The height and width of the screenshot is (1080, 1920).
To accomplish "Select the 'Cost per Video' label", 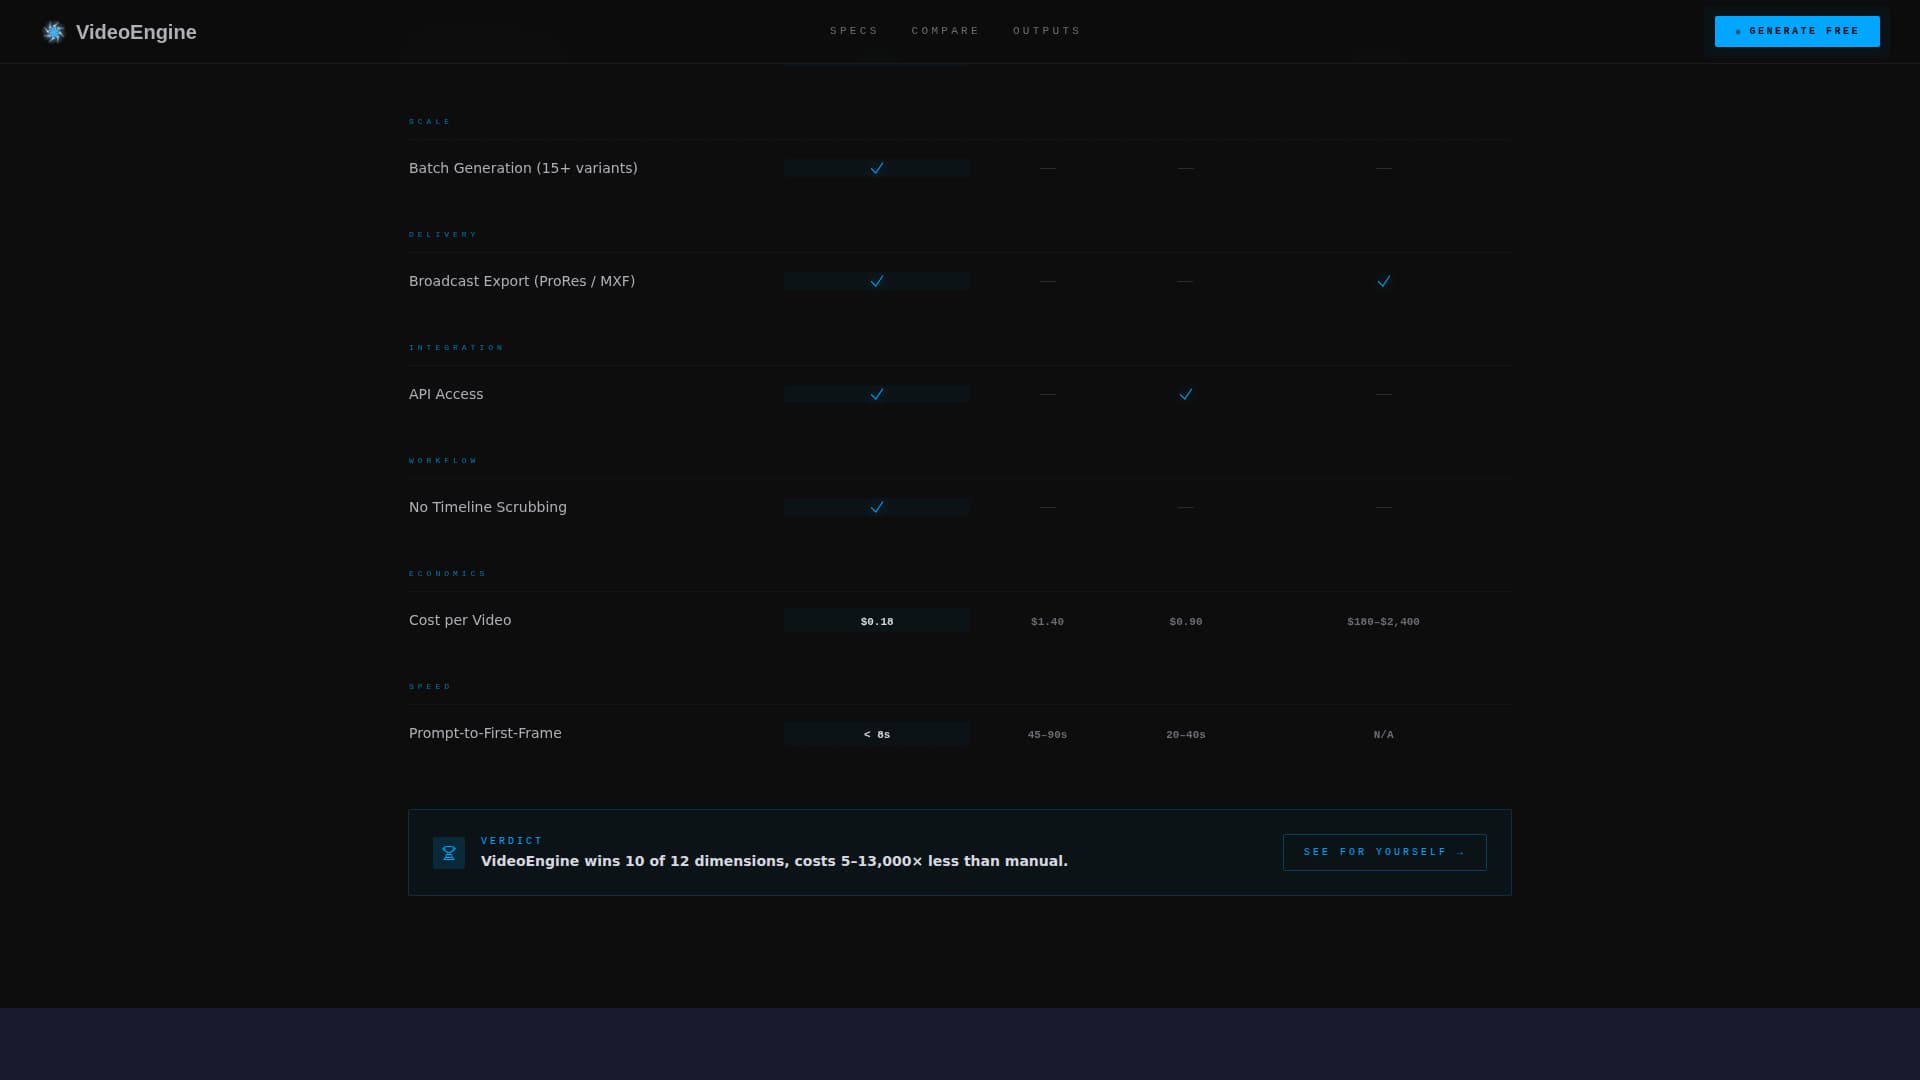I will click(460, 620).
